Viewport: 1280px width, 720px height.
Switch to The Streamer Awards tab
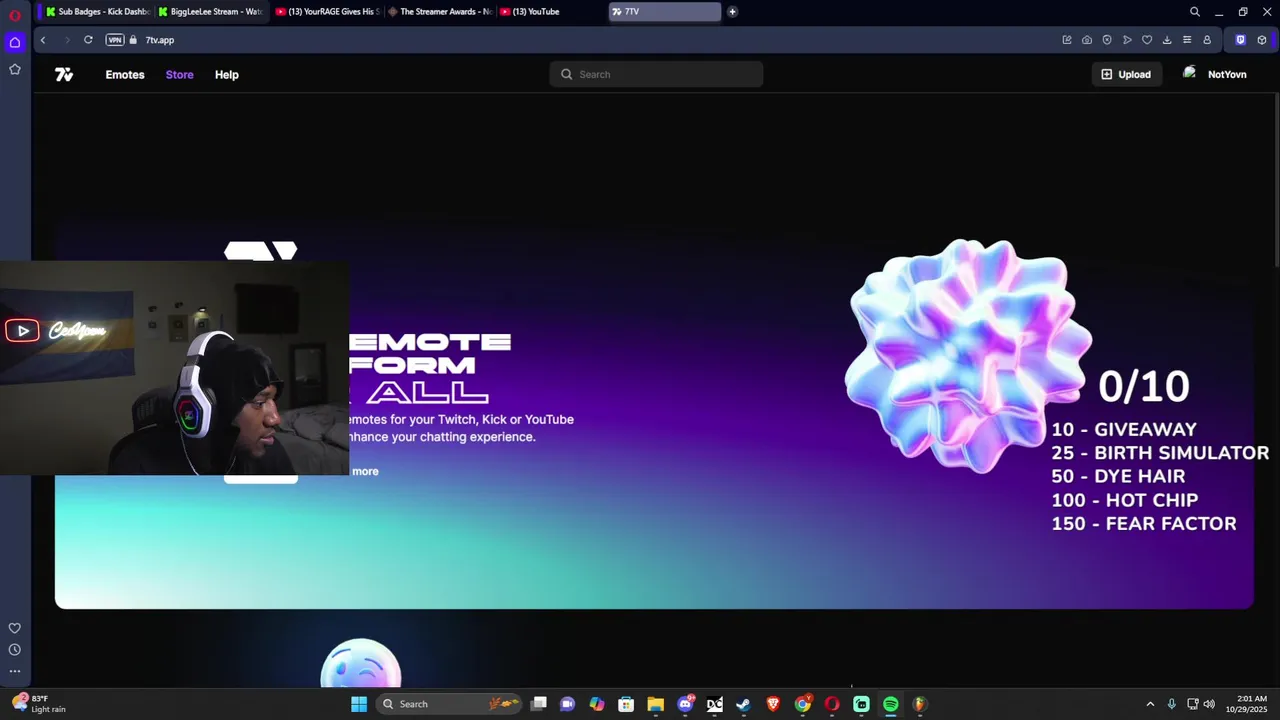(x=440, y=12)
